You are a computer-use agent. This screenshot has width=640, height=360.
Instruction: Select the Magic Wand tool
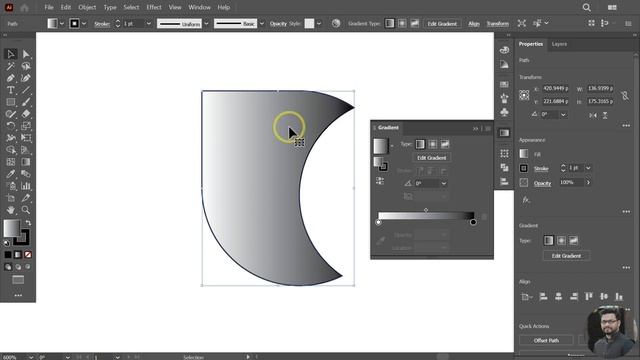[11, 66]
